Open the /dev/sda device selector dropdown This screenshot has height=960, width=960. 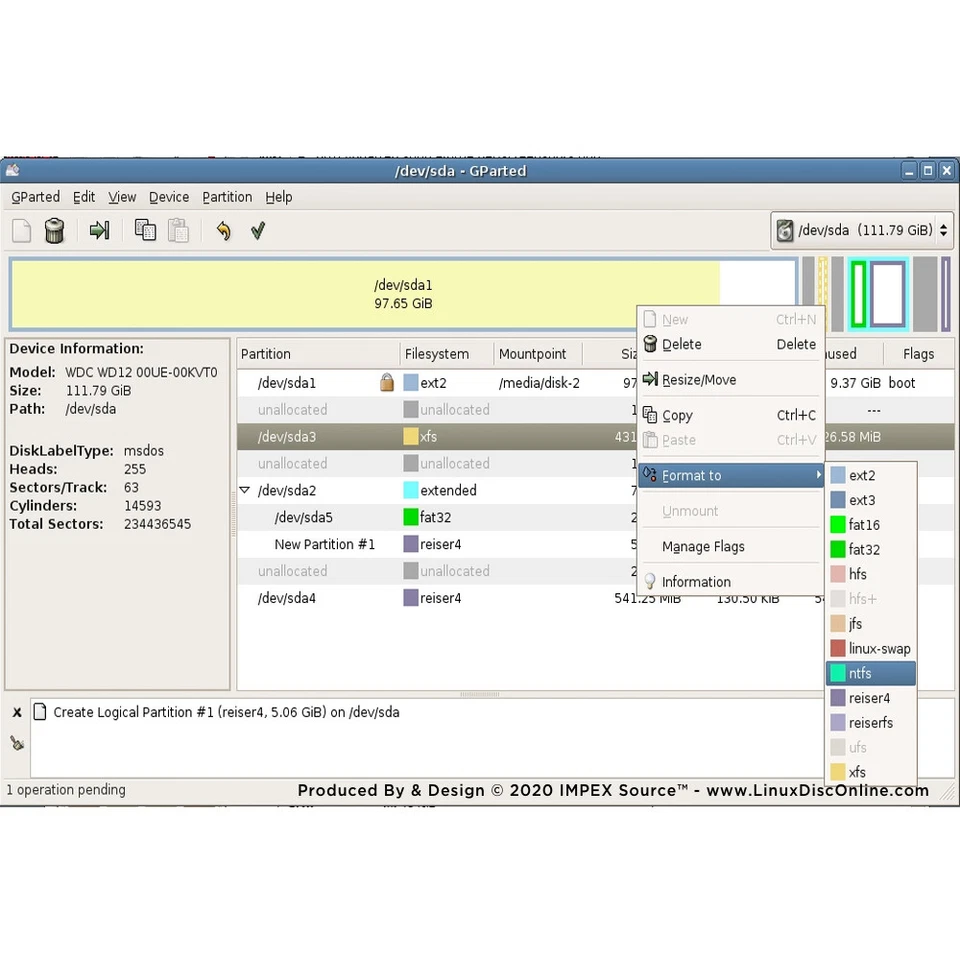(942, 230)
